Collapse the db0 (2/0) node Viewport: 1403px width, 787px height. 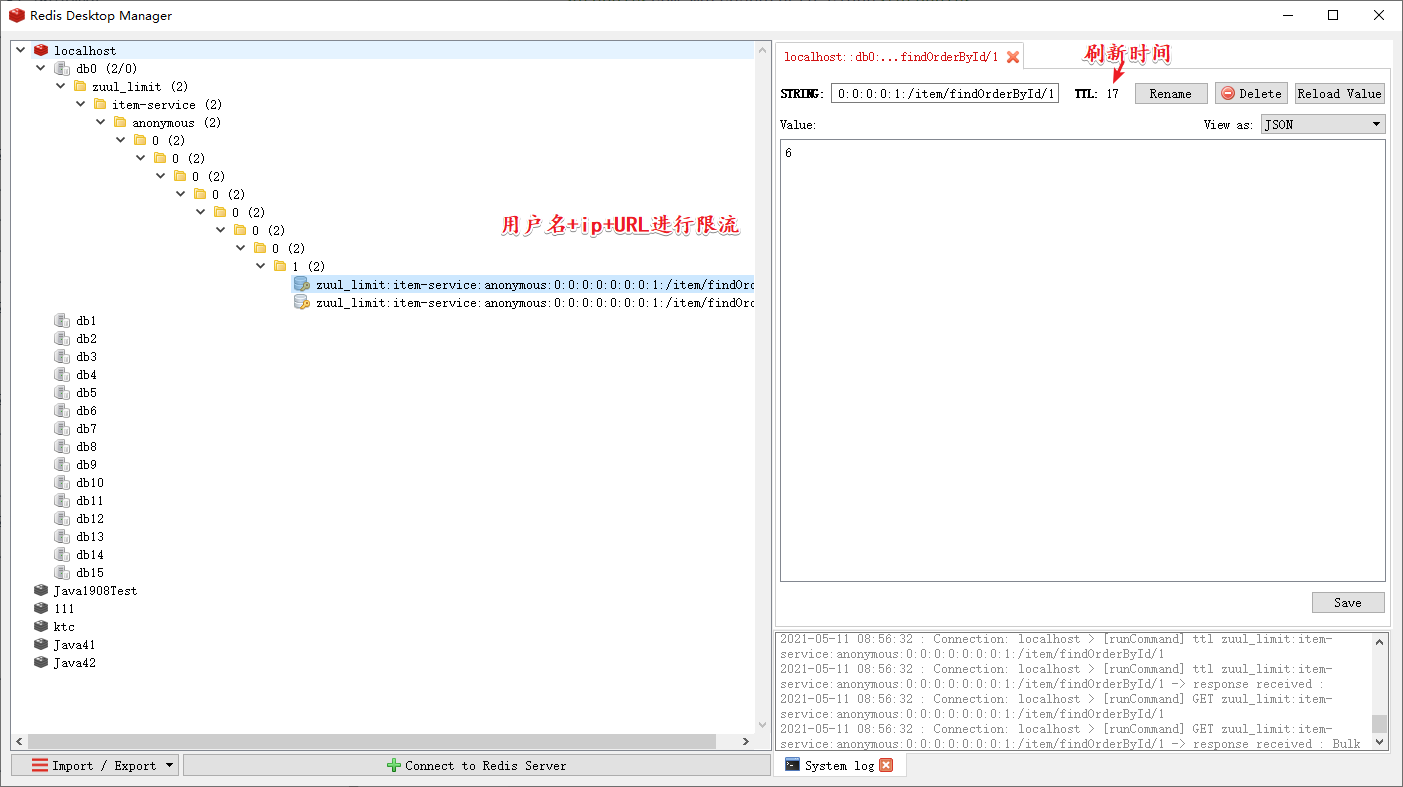click(41, 68)
